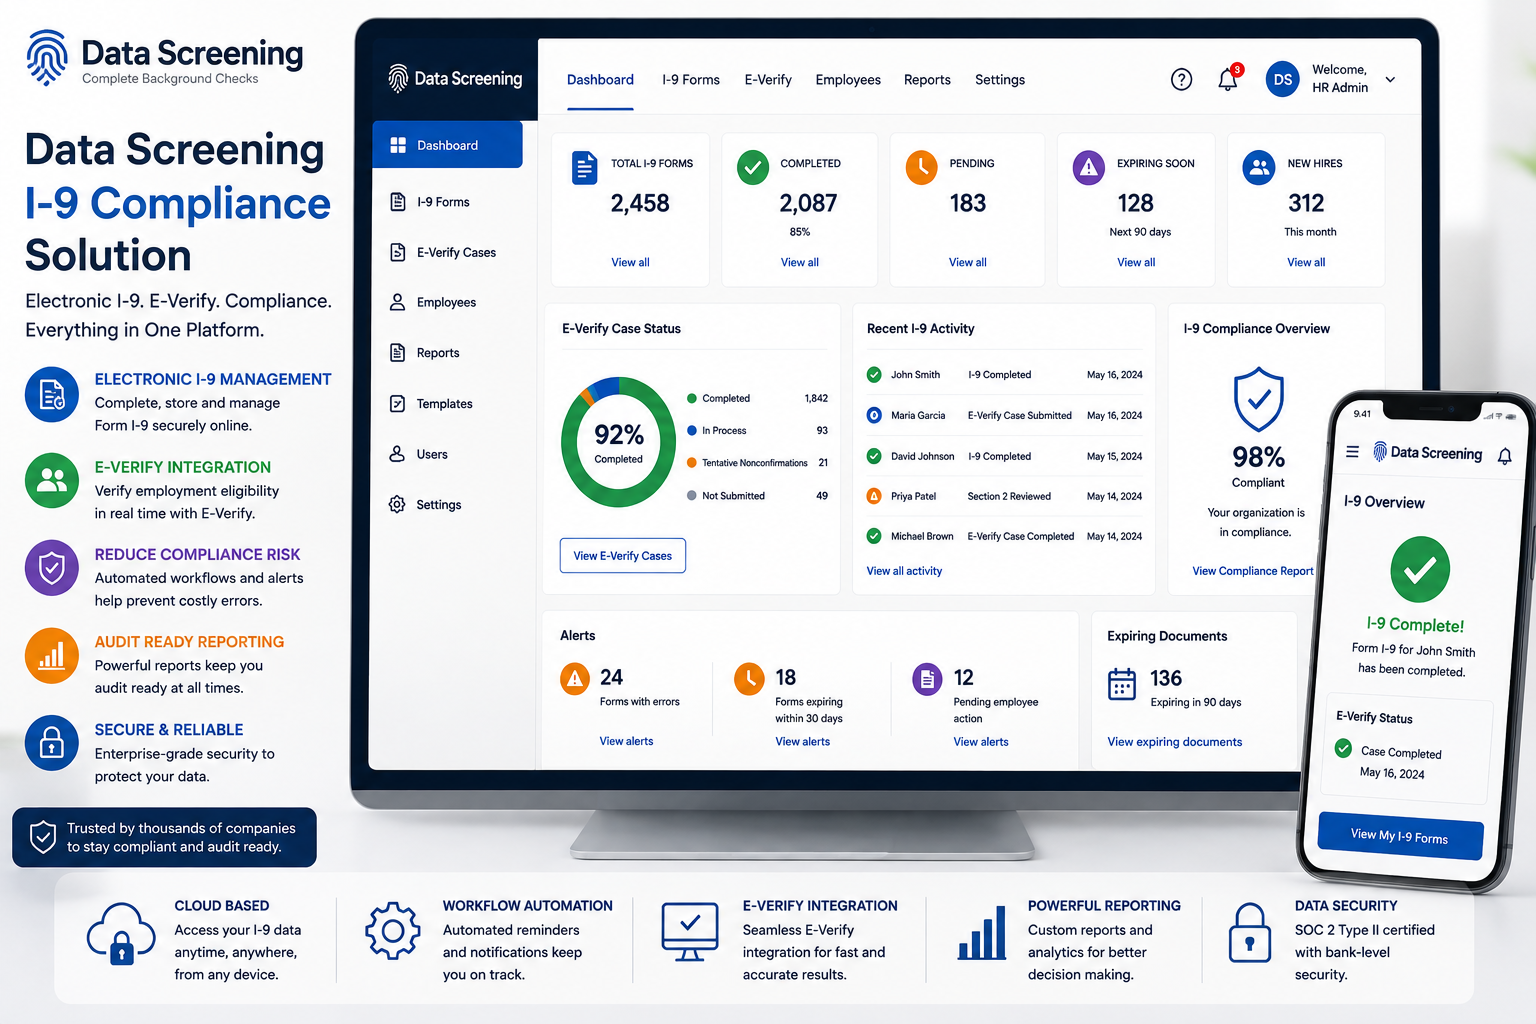The height and width of the screenshot is (1024, 1536).
Task: Open the View all activity link
Action: click(904, 571)
